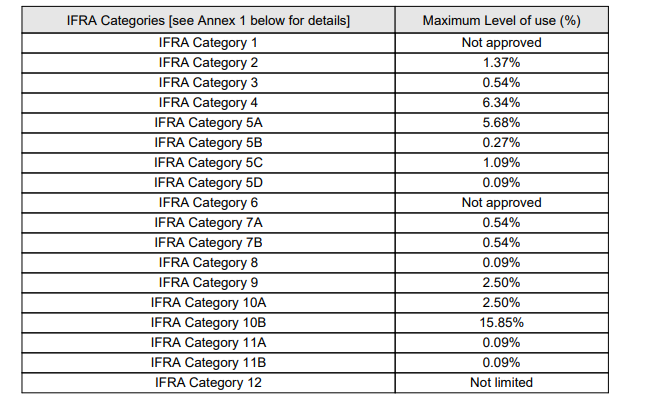Select the "IFRA Category 5C" cell

pyautogui.click(x=208, y=163)
